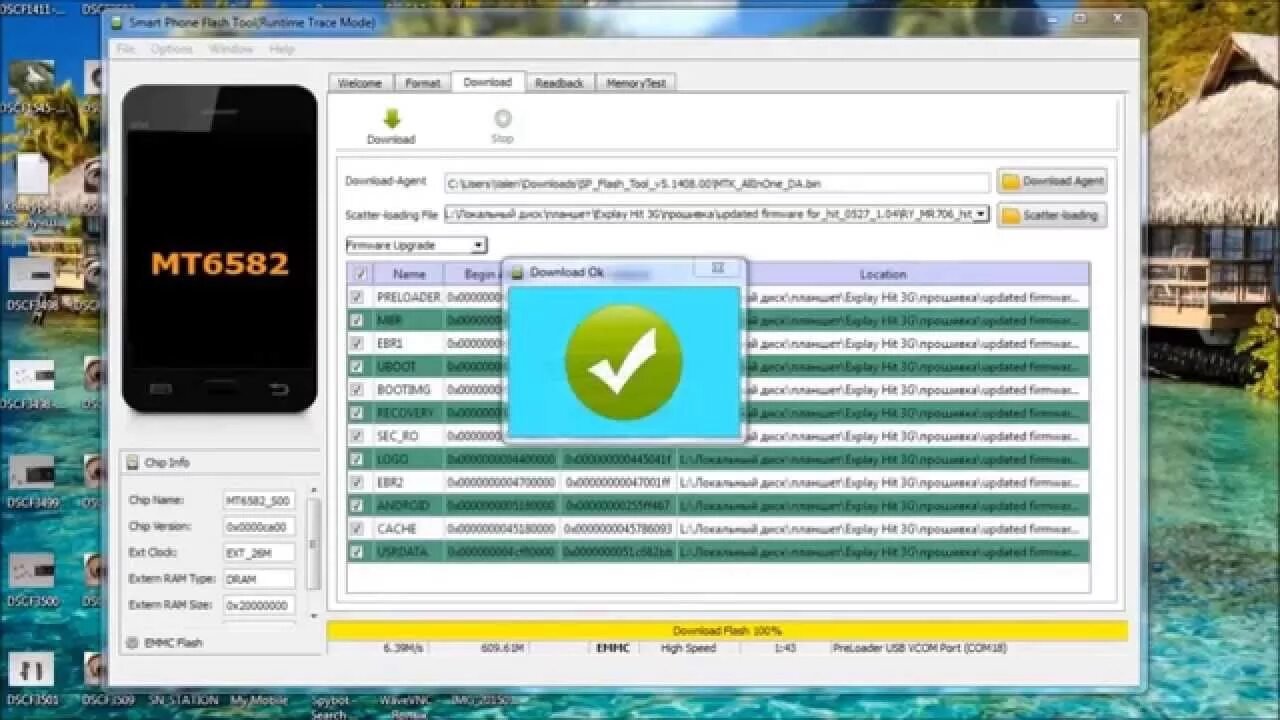Toggle the ANDROID checkbox
The height and width of the screenshot is (720, 1280).
click(356, 505)
